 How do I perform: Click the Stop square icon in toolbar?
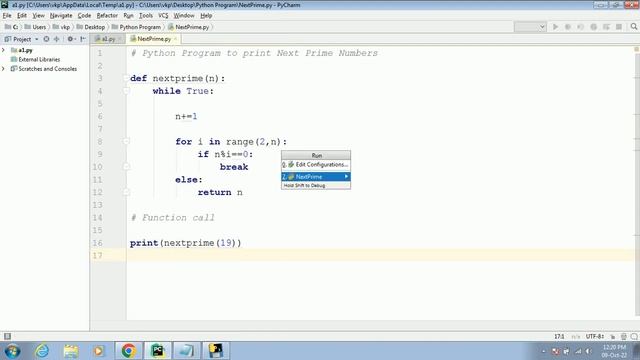coord(619,27)
